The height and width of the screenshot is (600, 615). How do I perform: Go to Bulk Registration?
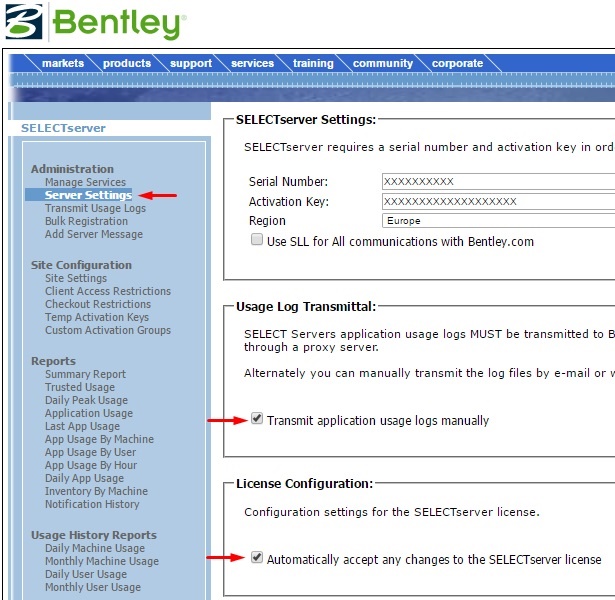pos(86,221)
